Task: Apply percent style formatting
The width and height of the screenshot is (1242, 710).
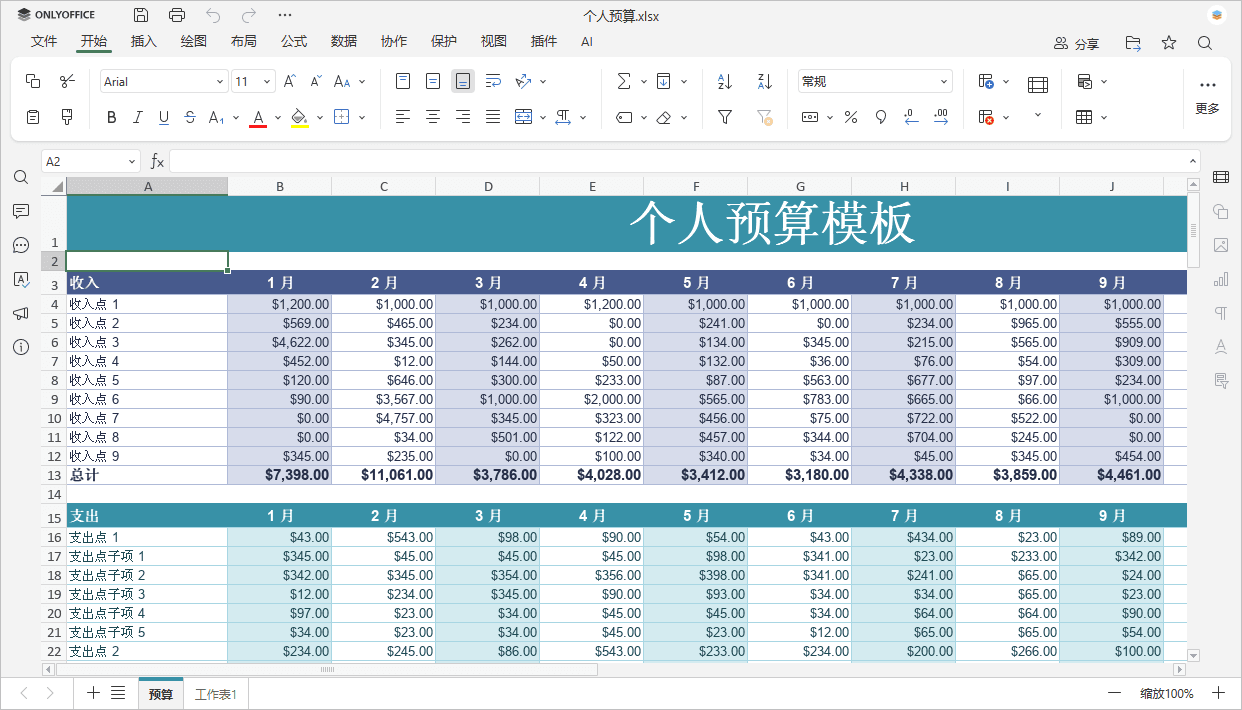Action: (x=851, y=117)
